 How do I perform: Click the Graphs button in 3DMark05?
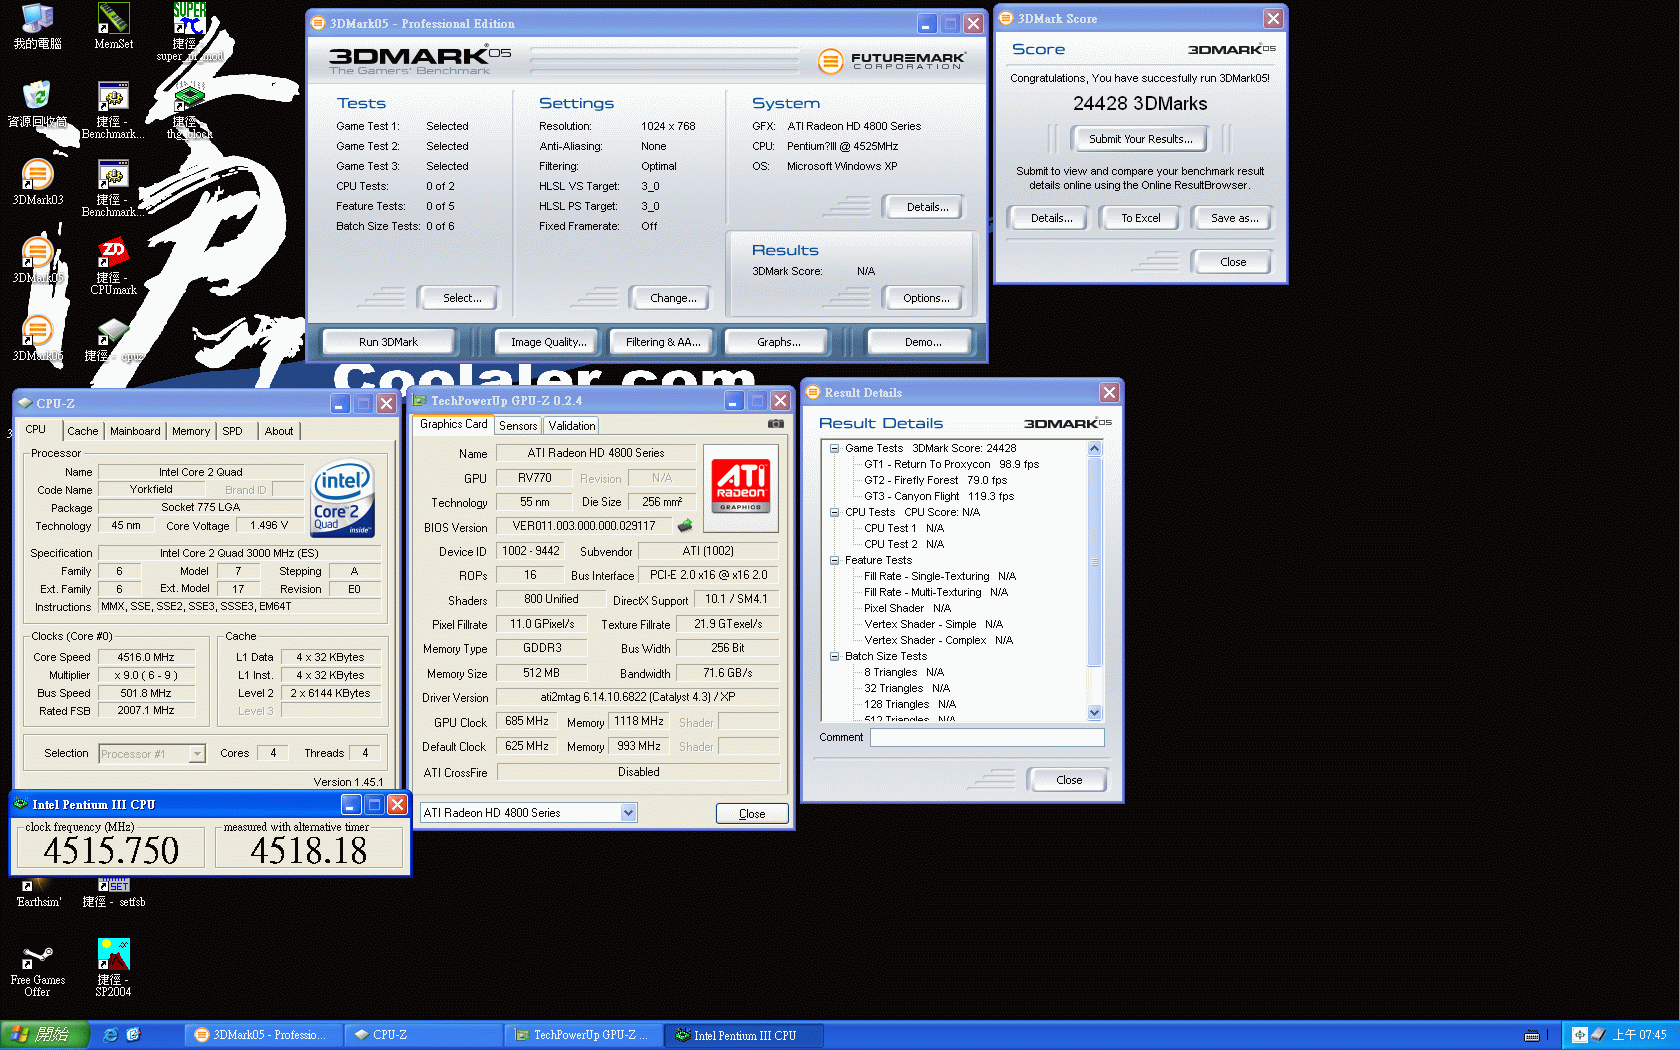[778, 342]
